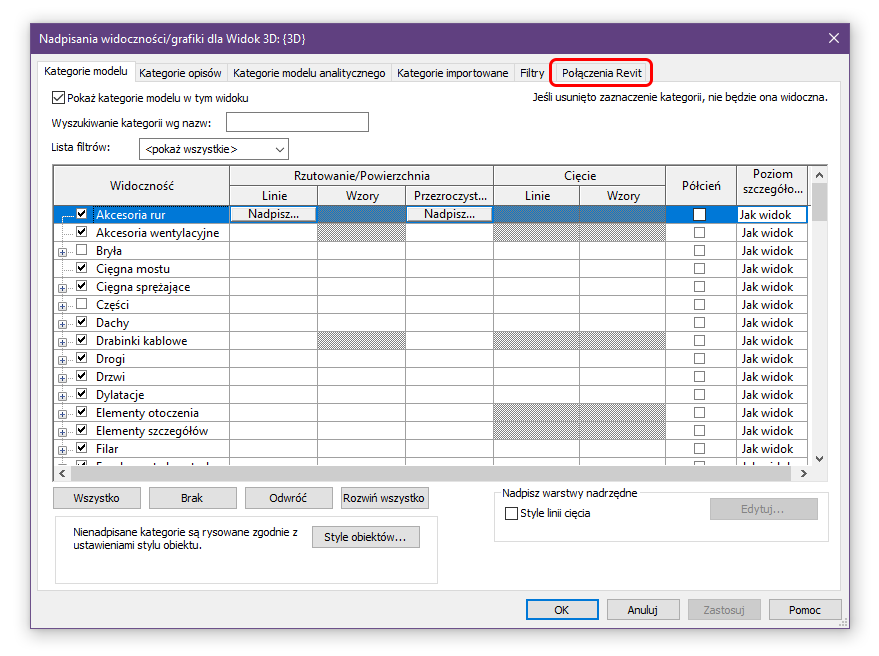Click the Rozwiń wszystko button

click(x=384, y=498)
